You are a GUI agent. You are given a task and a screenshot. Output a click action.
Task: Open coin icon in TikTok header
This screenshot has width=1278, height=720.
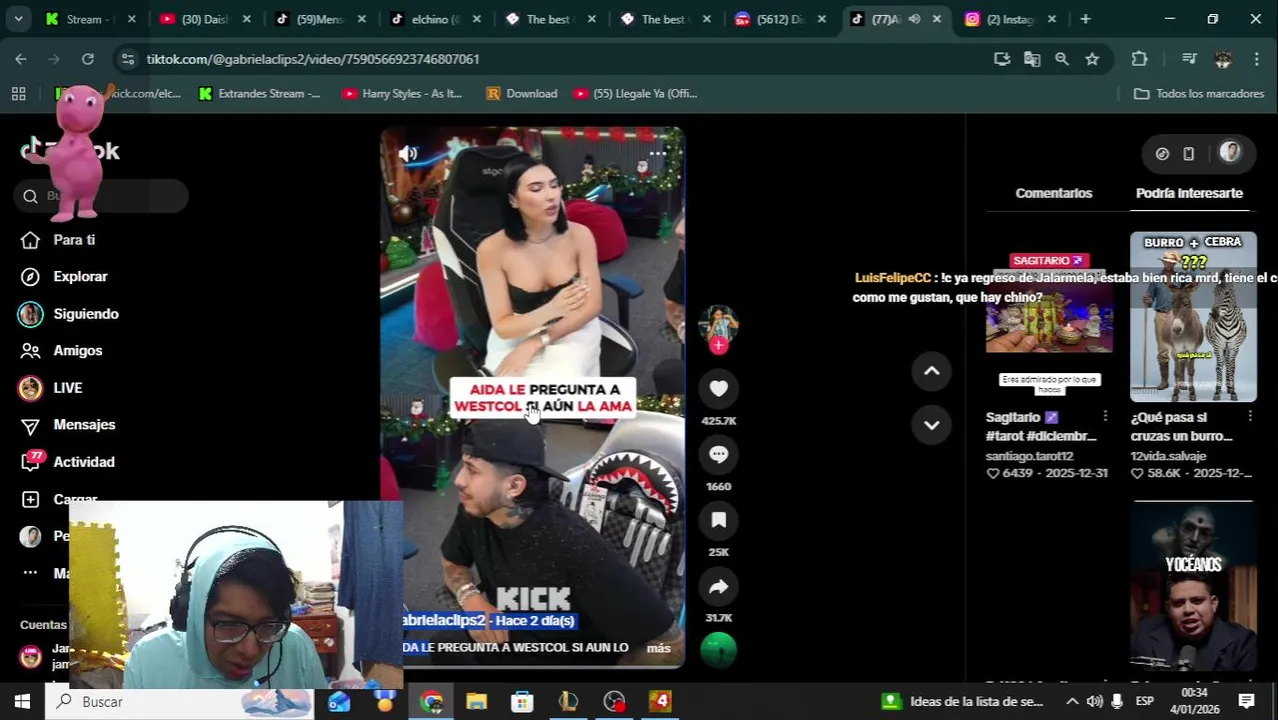1162,154
